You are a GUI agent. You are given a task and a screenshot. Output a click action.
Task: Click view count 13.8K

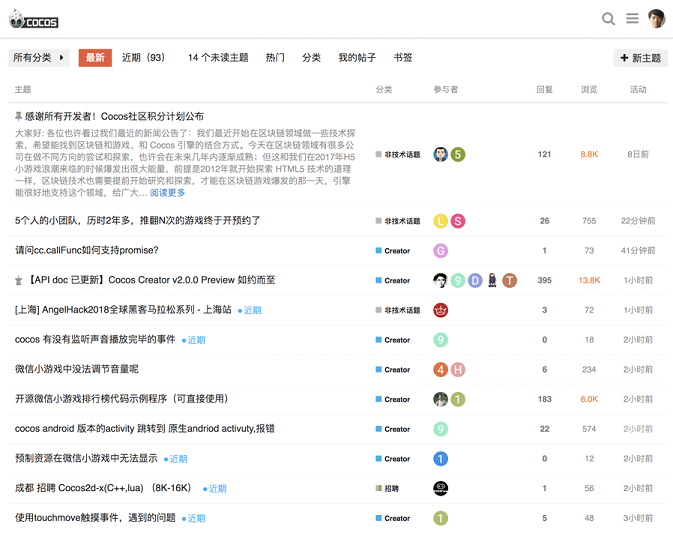(x=589, y=280)
